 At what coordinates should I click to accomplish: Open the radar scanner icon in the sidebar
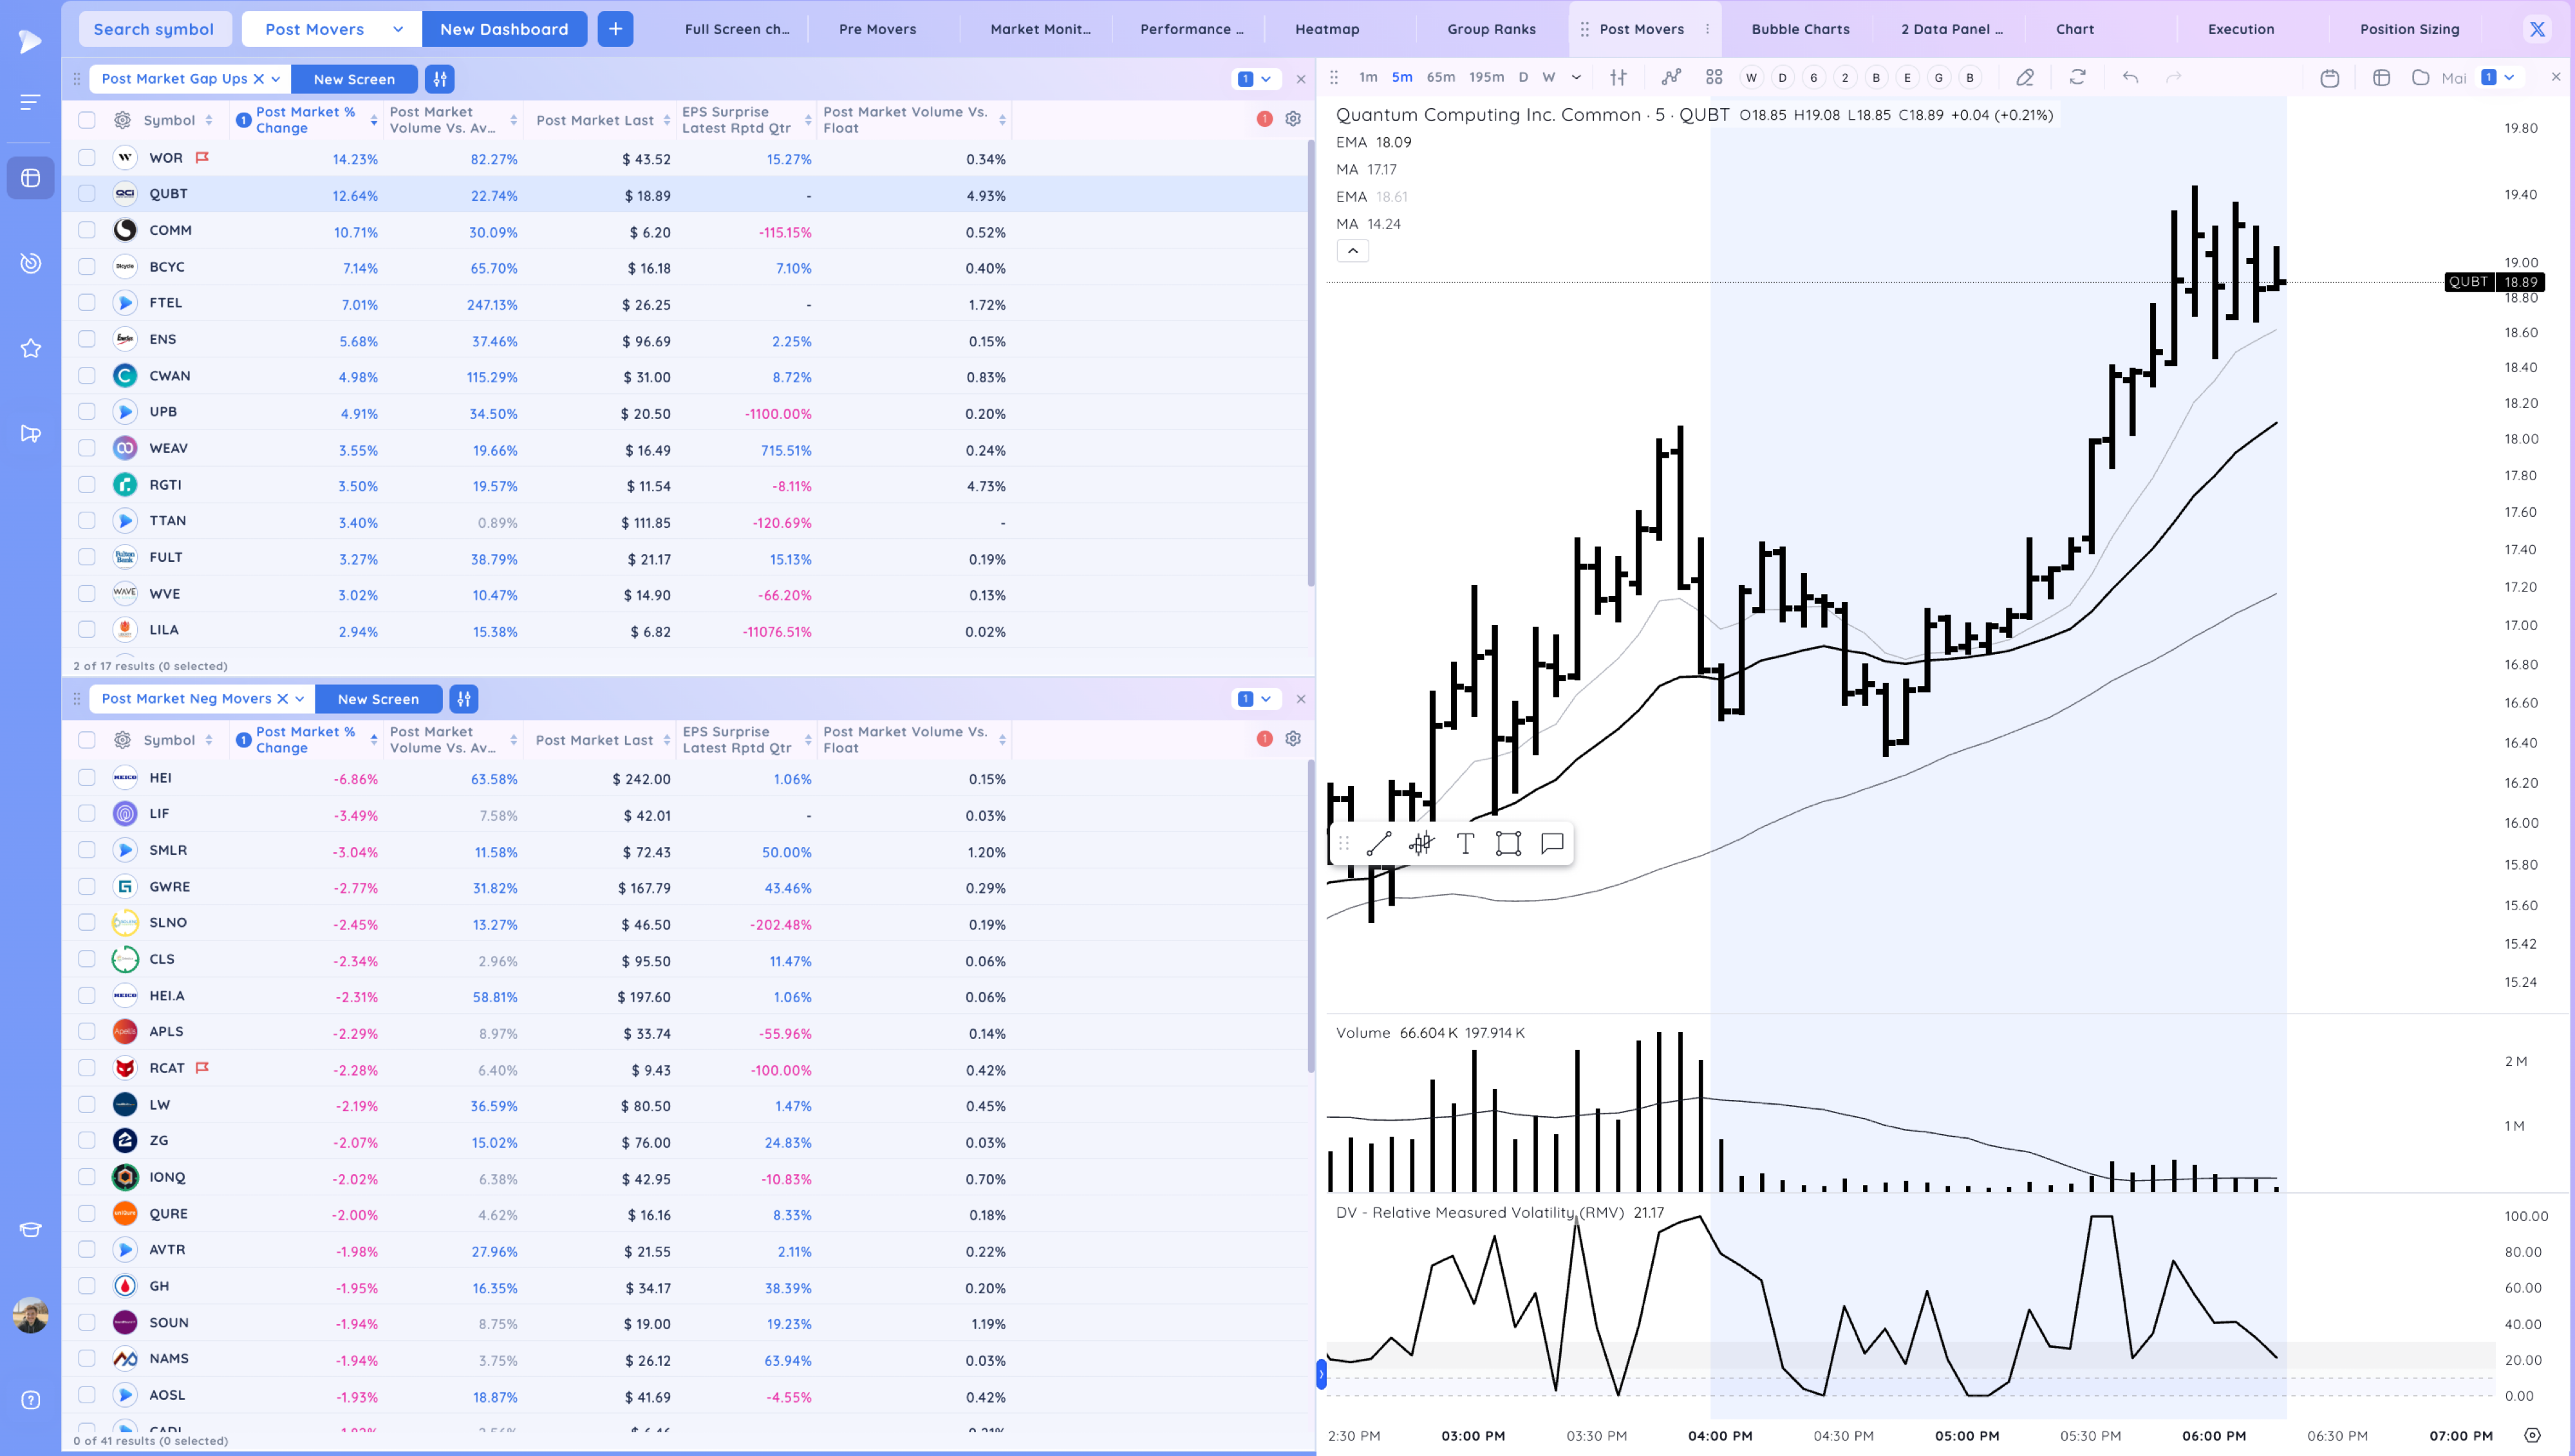tap(30, 263)
